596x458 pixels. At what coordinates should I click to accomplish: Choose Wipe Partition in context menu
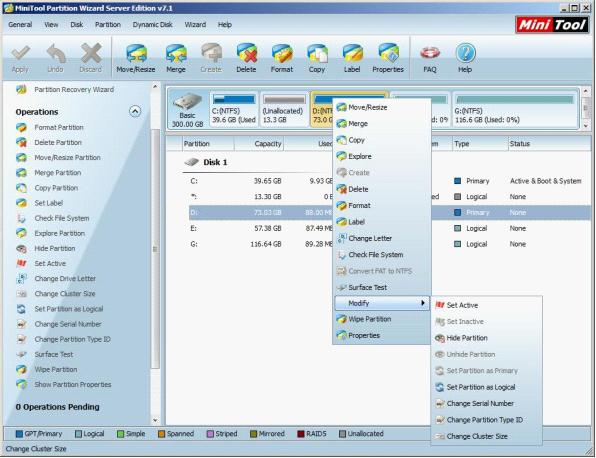tap(382, 319)
